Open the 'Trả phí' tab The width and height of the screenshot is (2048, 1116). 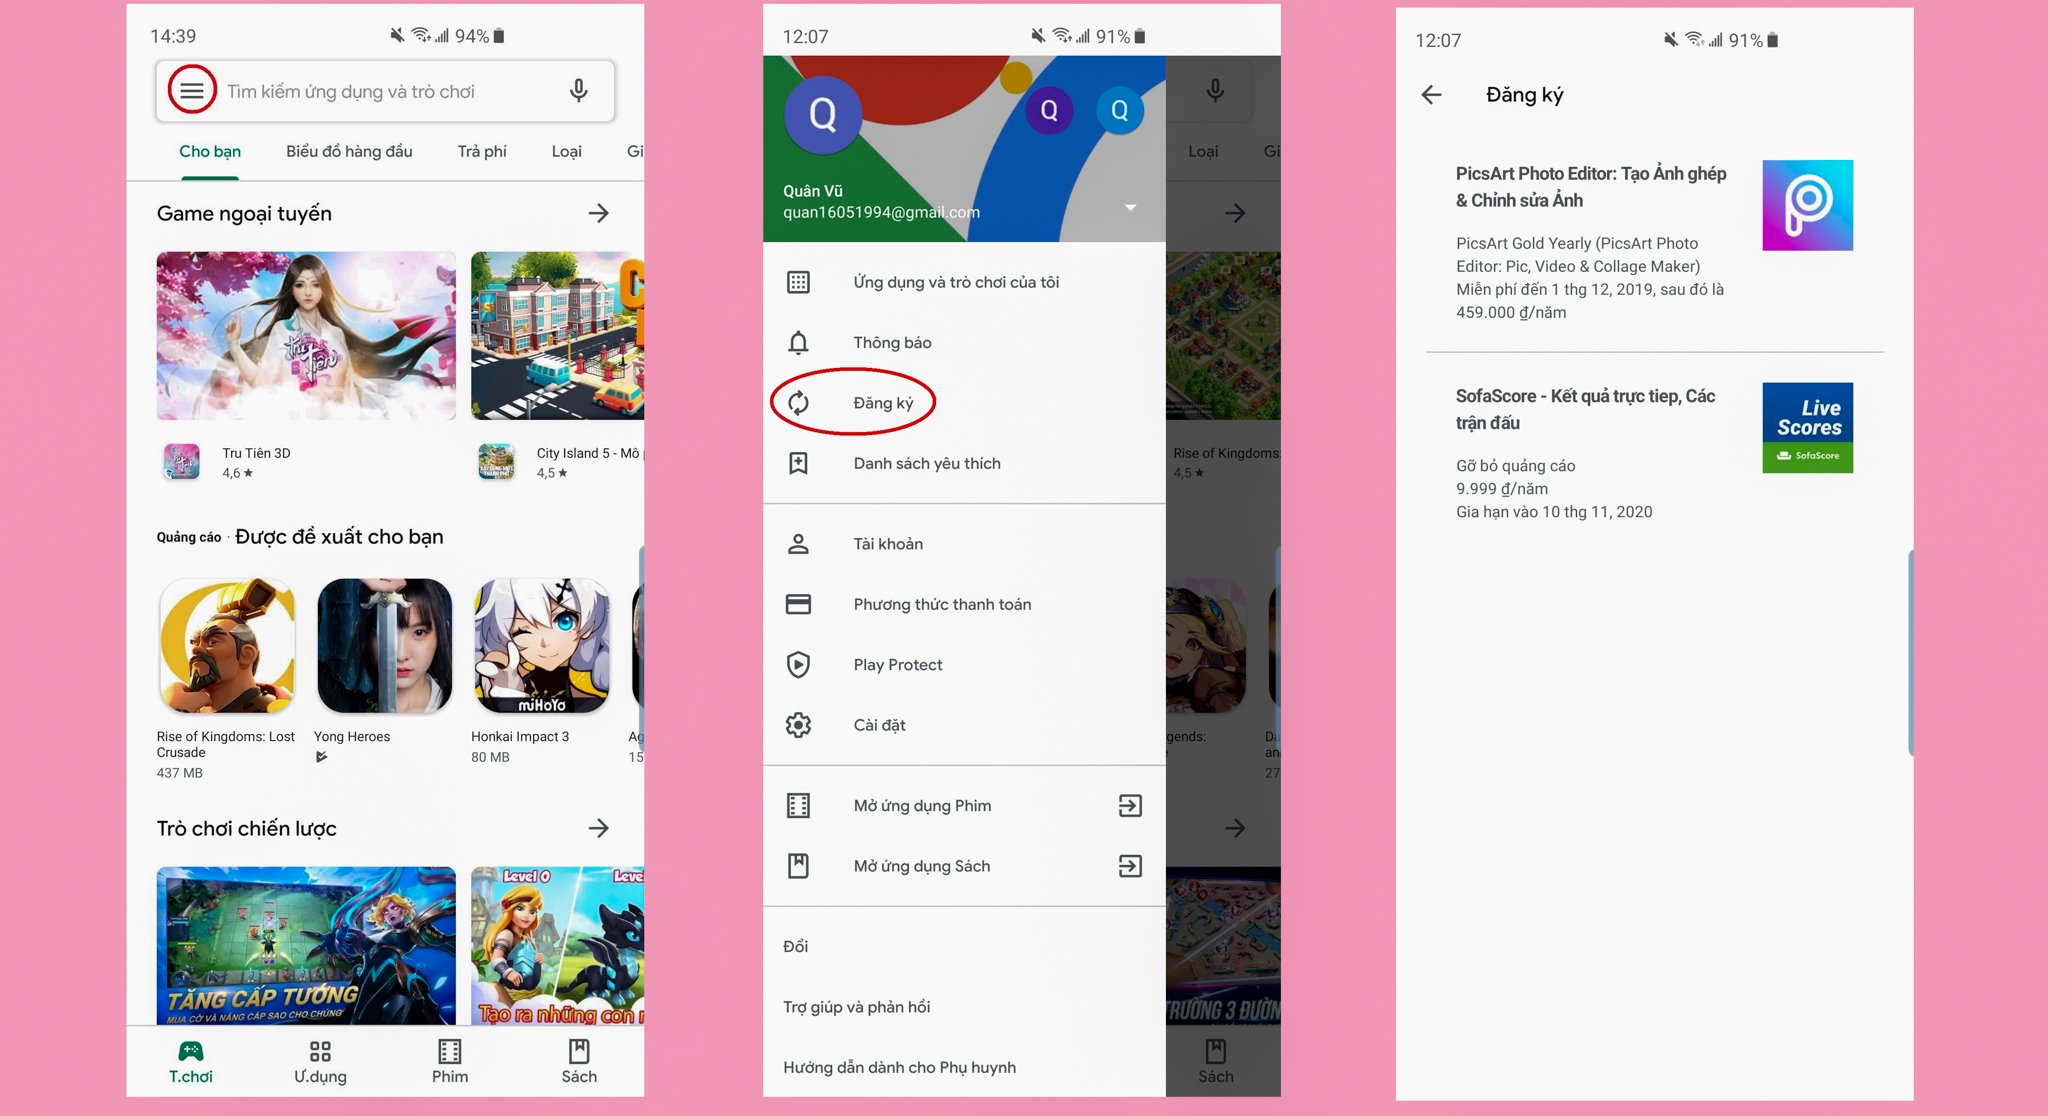coord(482,151)
